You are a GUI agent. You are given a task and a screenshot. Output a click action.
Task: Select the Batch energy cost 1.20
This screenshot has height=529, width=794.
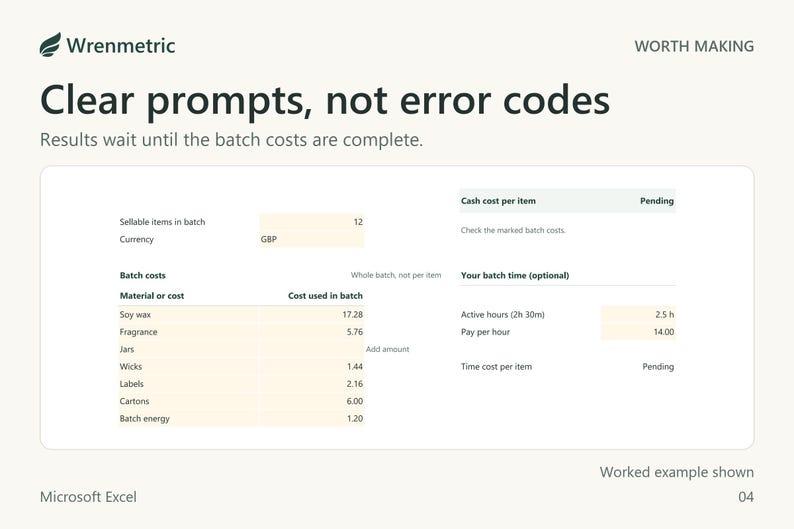point(311,418)
